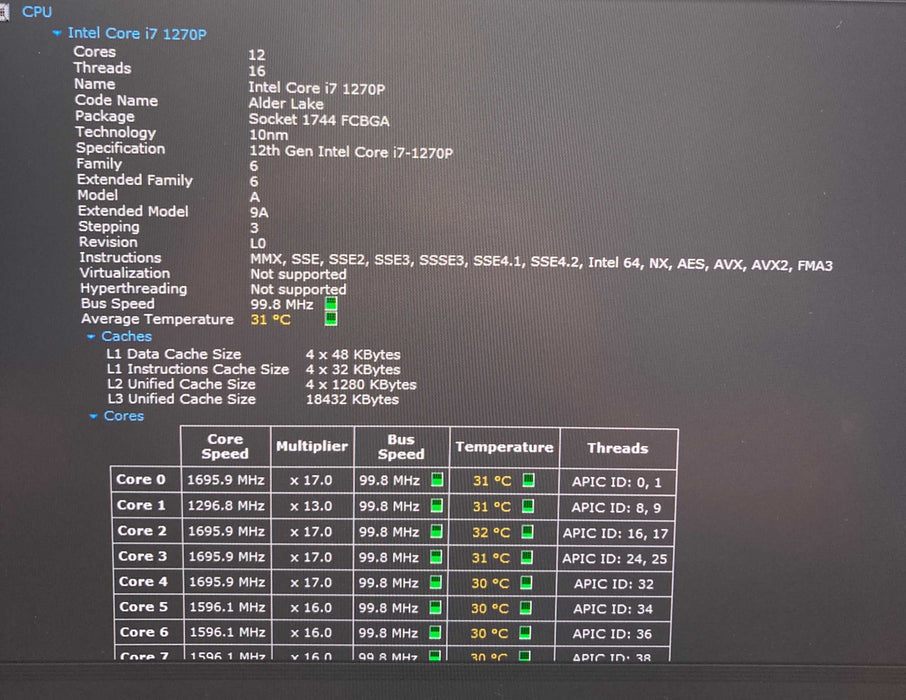Click the green indicator next to Average Temperature

(x=331, y=319)
